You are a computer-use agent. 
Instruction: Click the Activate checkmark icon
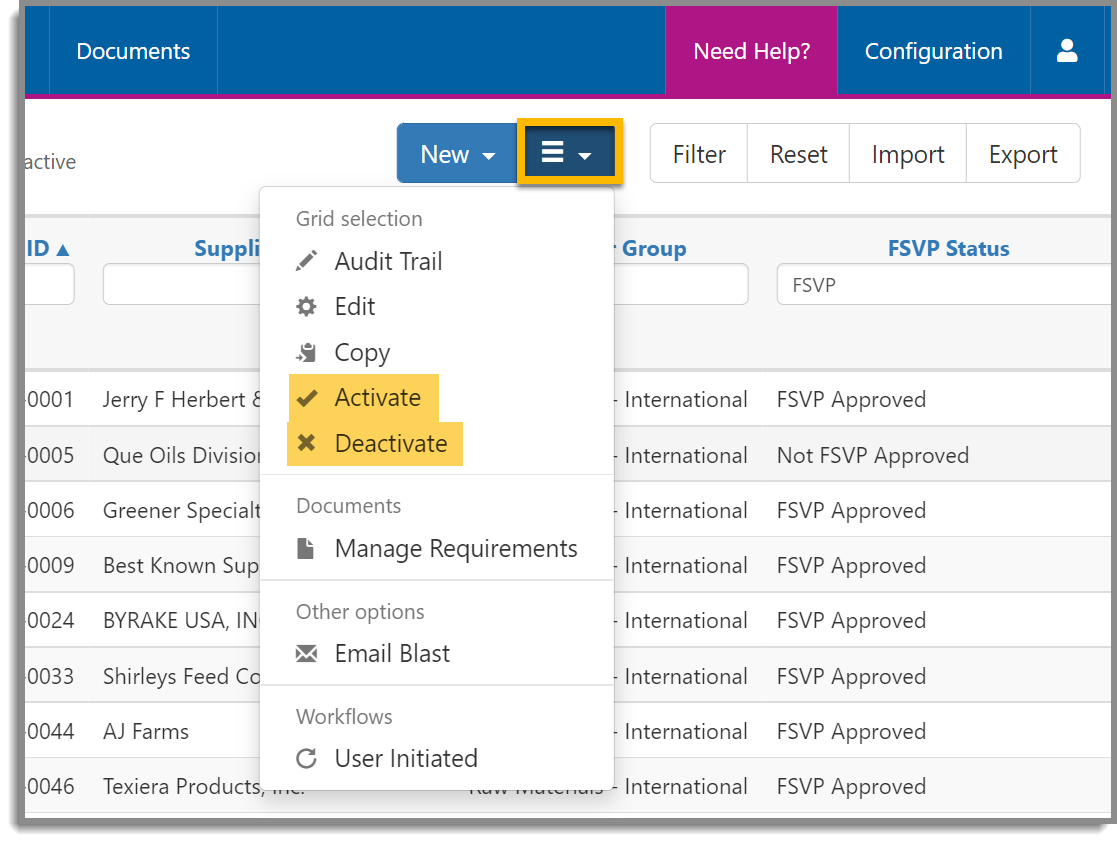click(x=306, y=397)
